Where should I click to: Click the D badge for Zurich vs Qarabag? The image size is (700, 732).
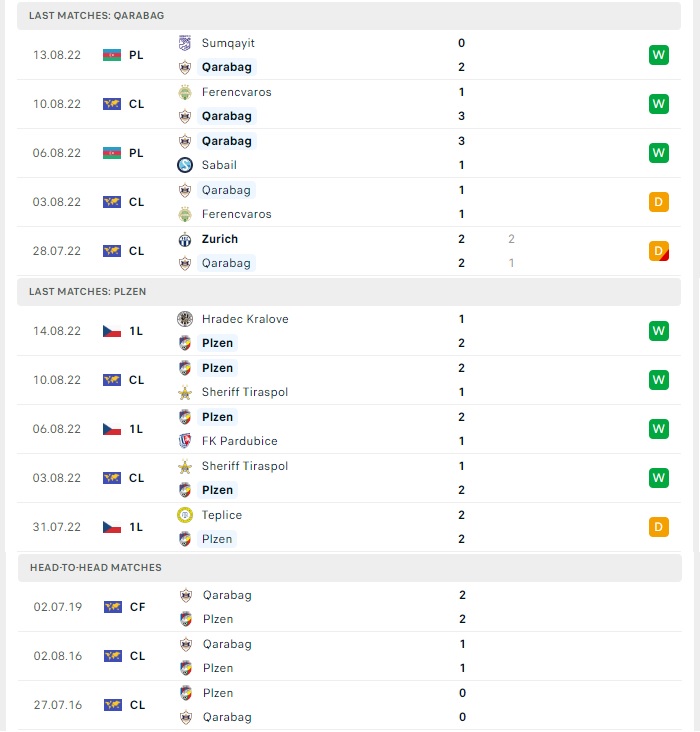(658, 251)
